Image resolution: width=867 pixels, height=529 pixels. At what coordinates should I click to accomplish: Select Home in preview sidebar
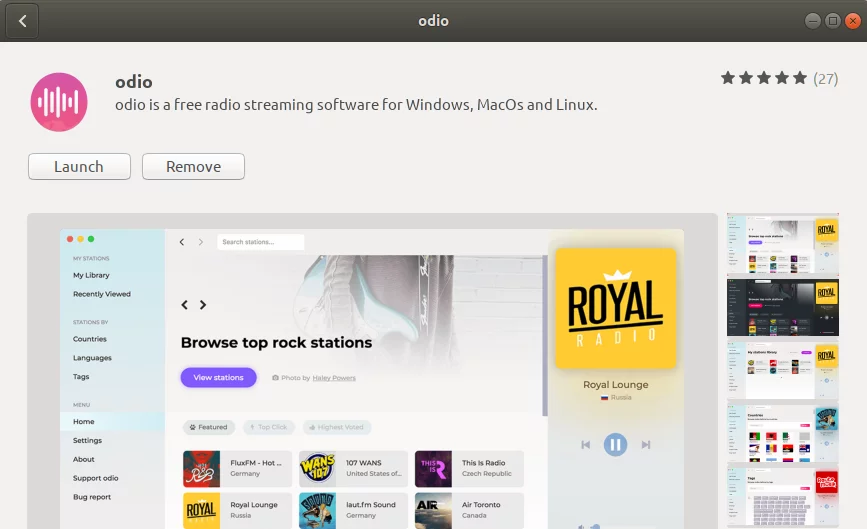[112, 421]
